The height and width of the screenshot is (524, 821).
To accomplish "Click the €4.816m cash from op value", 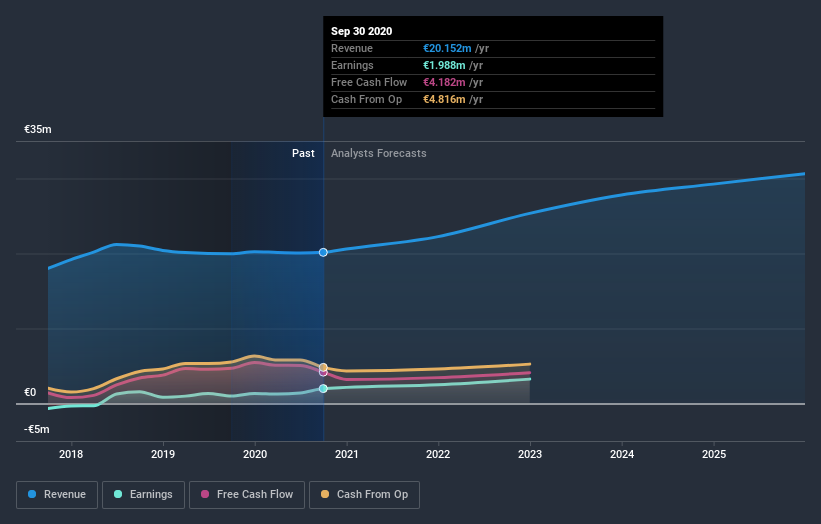I will tap(444, 99).
